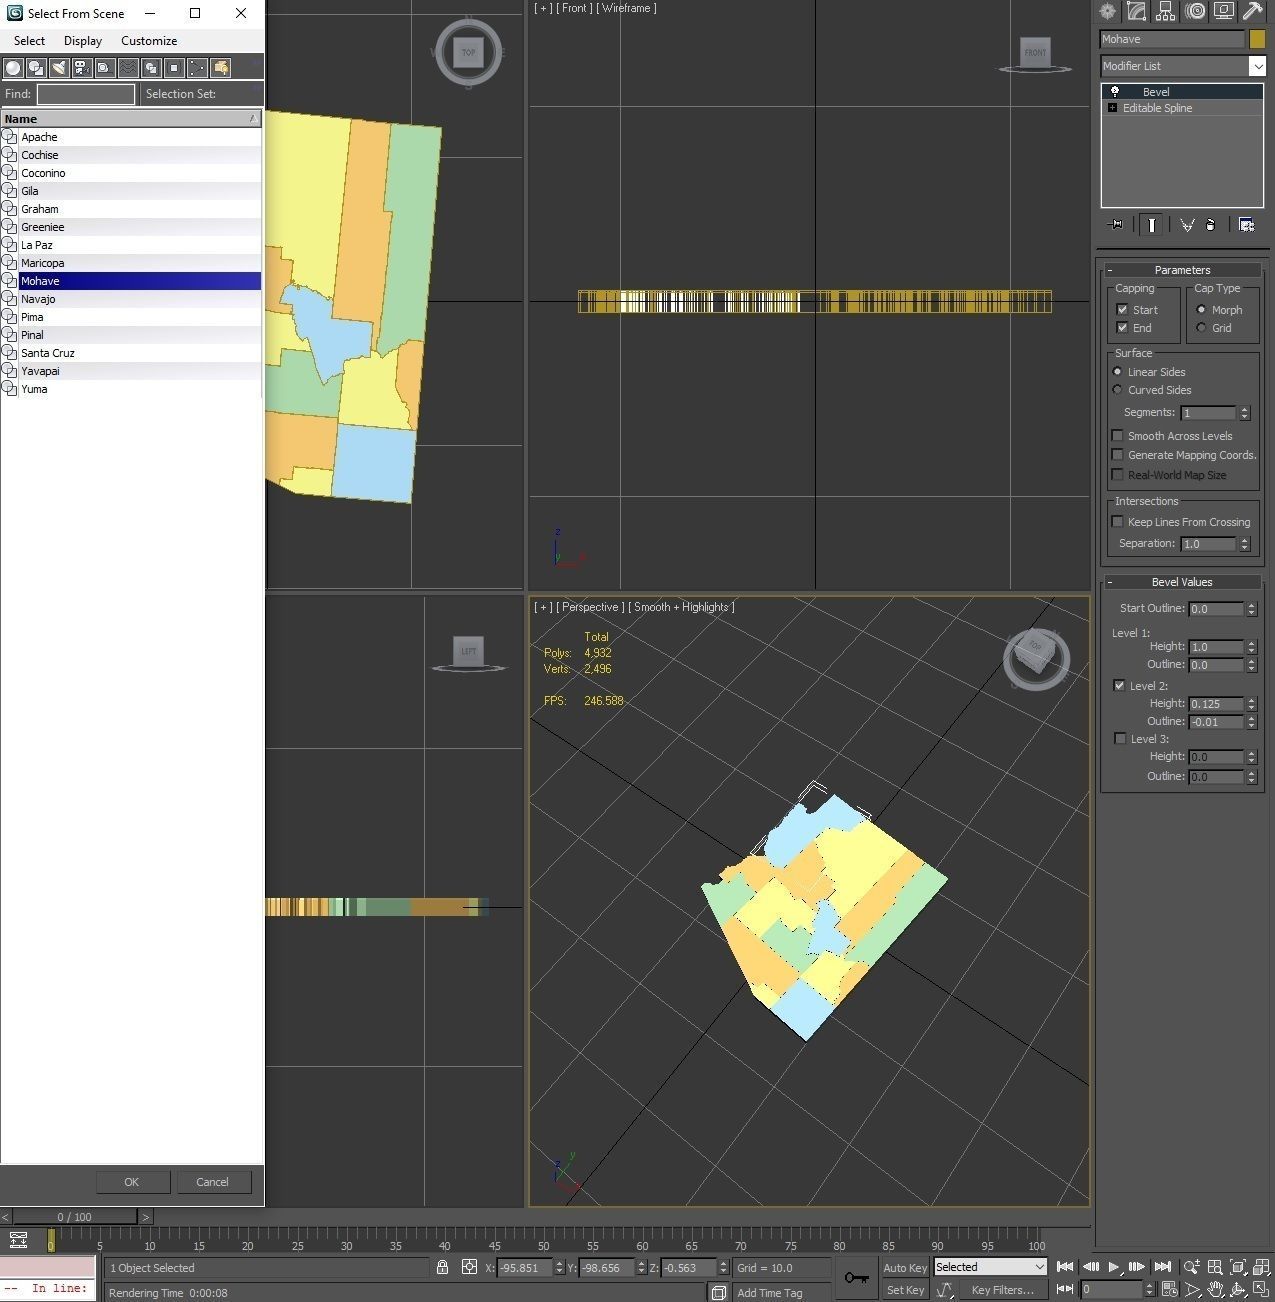
Task: Click Make Unique icon below the stack
Action: click(1187, 225)
